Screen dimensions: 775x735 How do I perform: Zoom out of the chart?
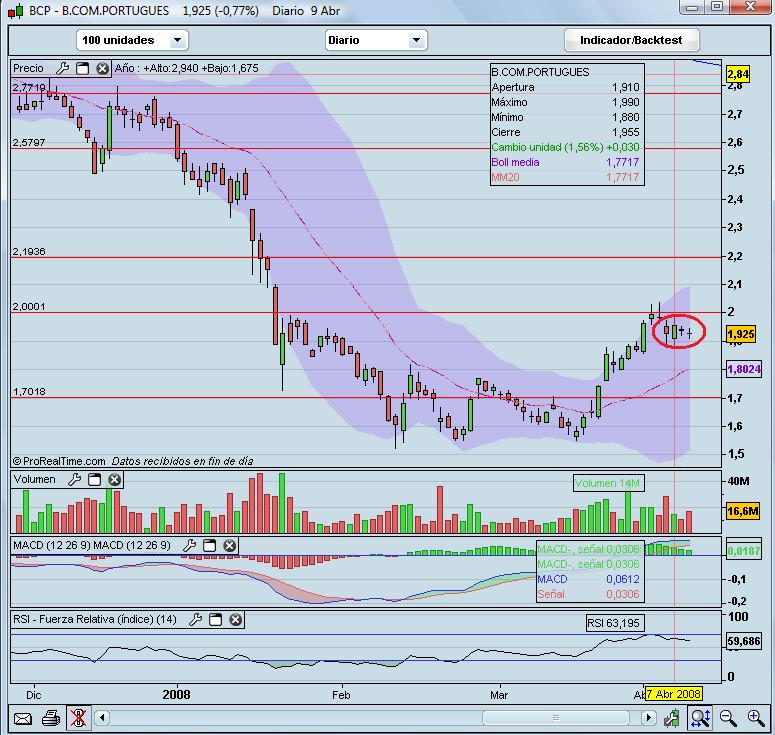[x=728, y=718]
